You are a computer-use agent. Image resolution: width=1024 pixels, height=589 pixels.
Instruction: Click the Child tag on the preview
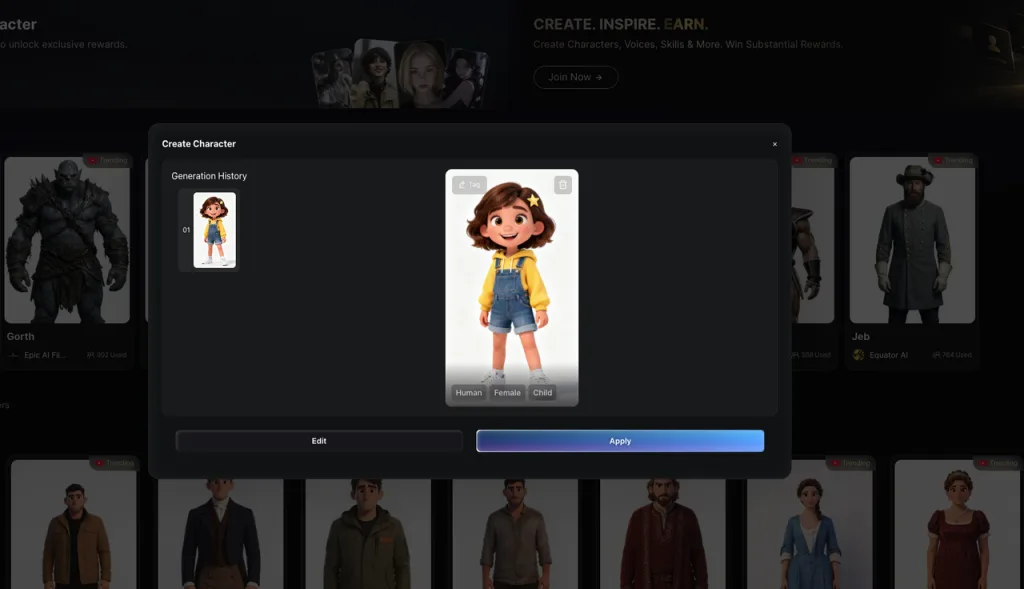542,392
